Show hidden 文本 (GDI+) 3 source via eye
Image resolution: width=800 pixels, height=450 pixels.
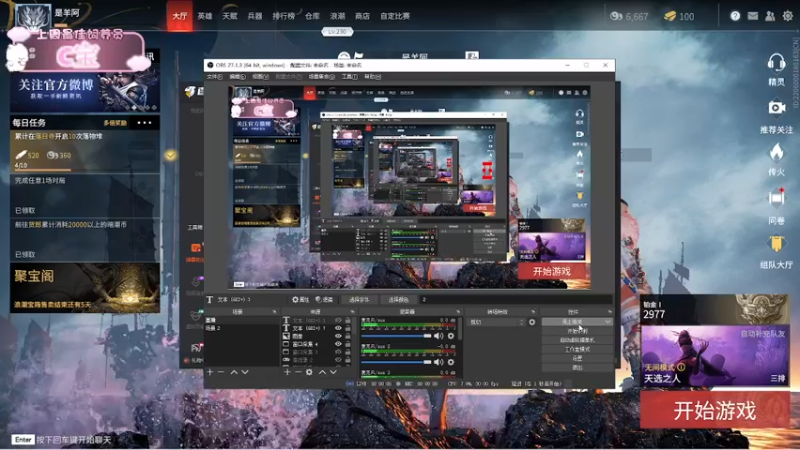pos(338,320)
